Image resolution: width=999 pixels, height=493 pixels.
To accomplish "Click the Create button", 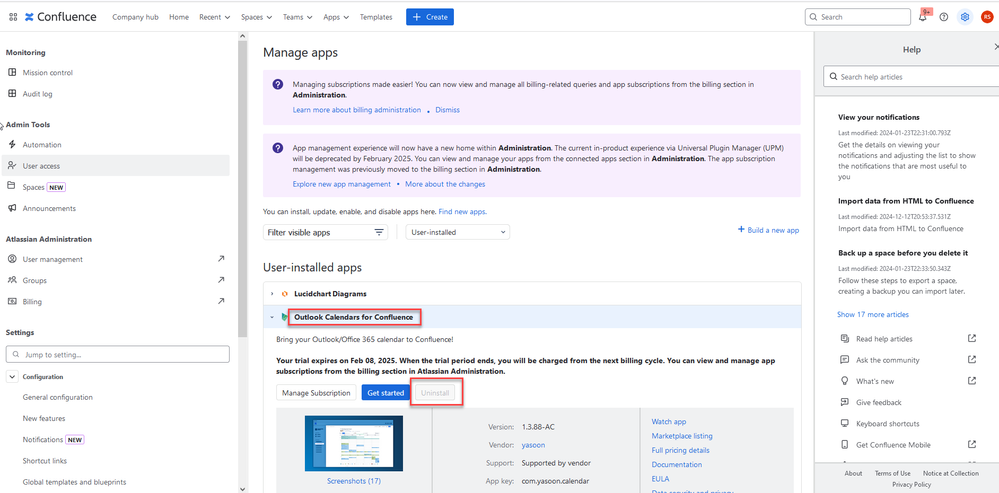I will (x=430, y=17).
